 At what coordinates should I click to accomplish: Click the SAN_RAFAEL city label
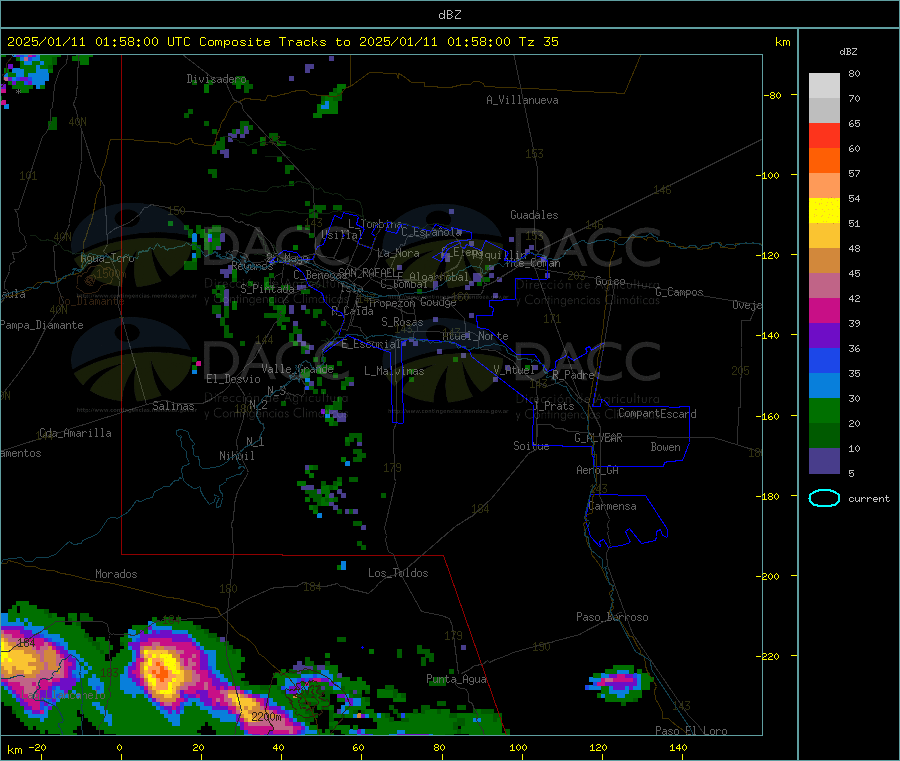coord(366,272)
